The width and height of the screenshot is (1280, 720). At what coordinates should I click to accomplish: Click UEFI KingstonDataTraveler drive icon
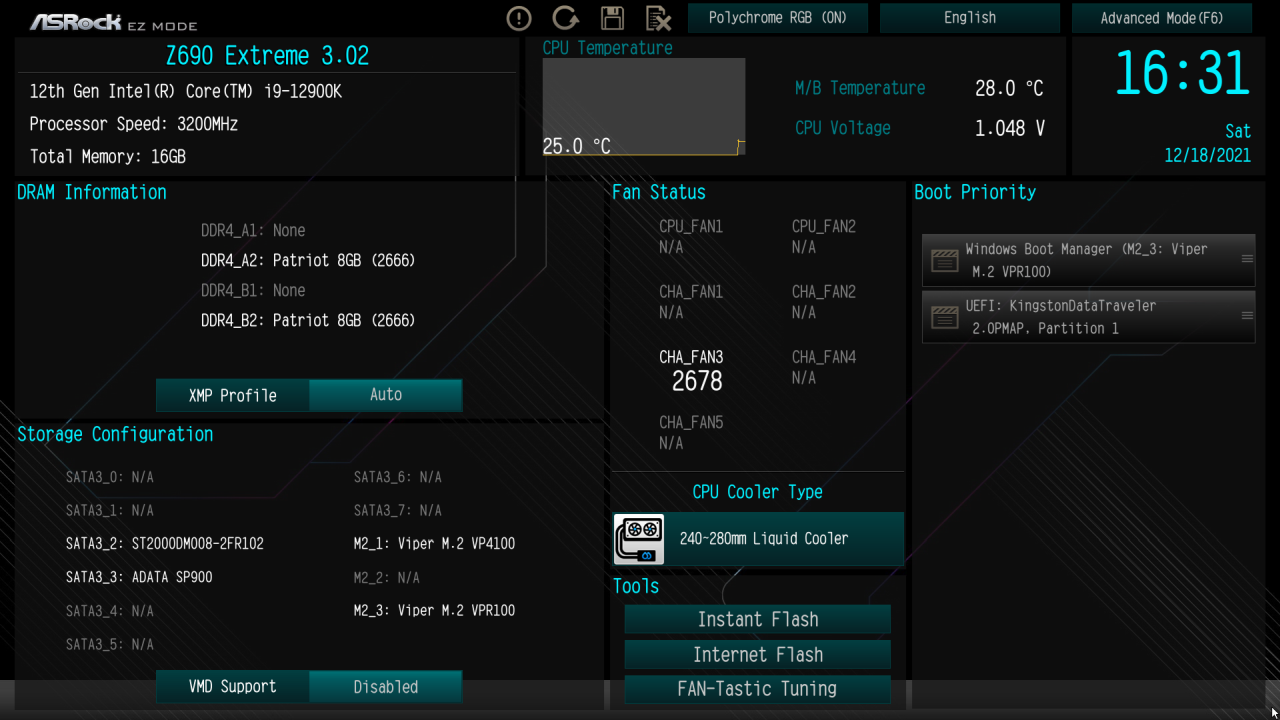[x=945, y=317]
